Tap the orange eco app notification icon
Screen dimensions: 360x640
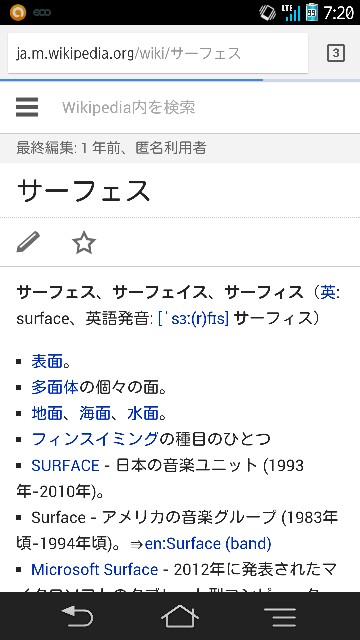click(x=18, y=12)
